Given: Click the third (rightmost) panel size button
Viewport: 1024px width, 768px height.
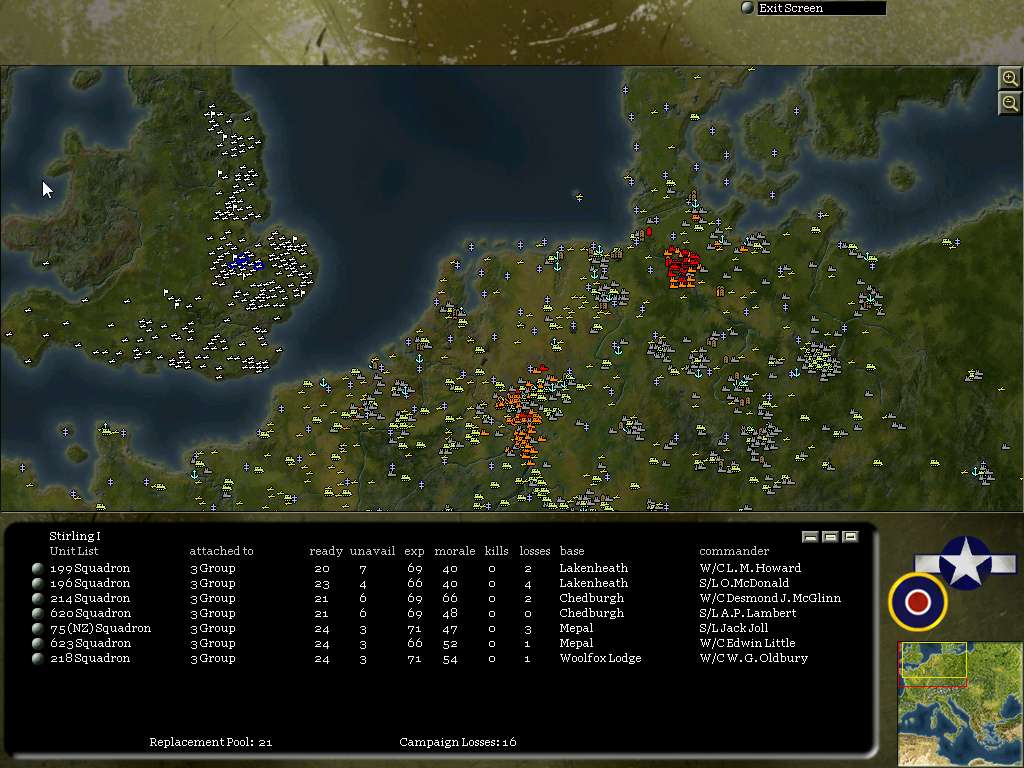Looking at the screenshot, I should 850,537.
